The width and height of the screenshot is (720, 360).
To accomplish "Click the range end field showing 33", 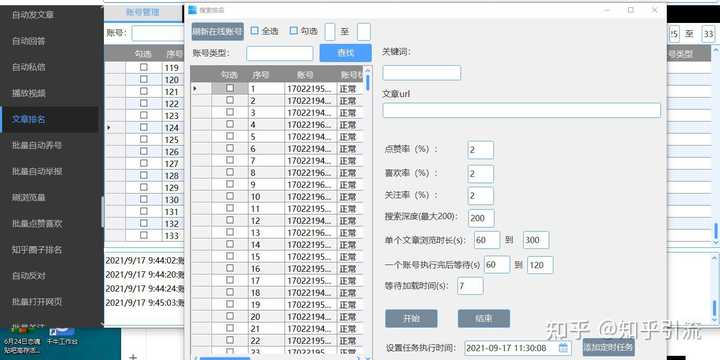I will (709, 34).
